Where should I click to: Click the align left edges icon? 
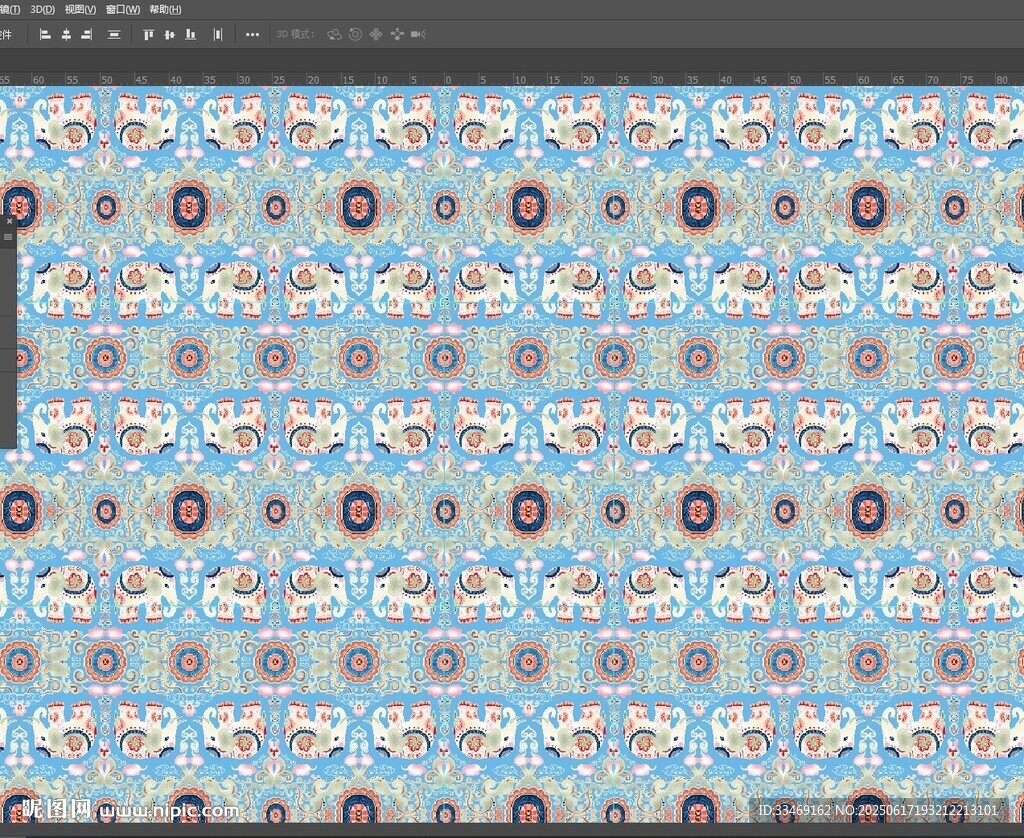pos(45,34)
